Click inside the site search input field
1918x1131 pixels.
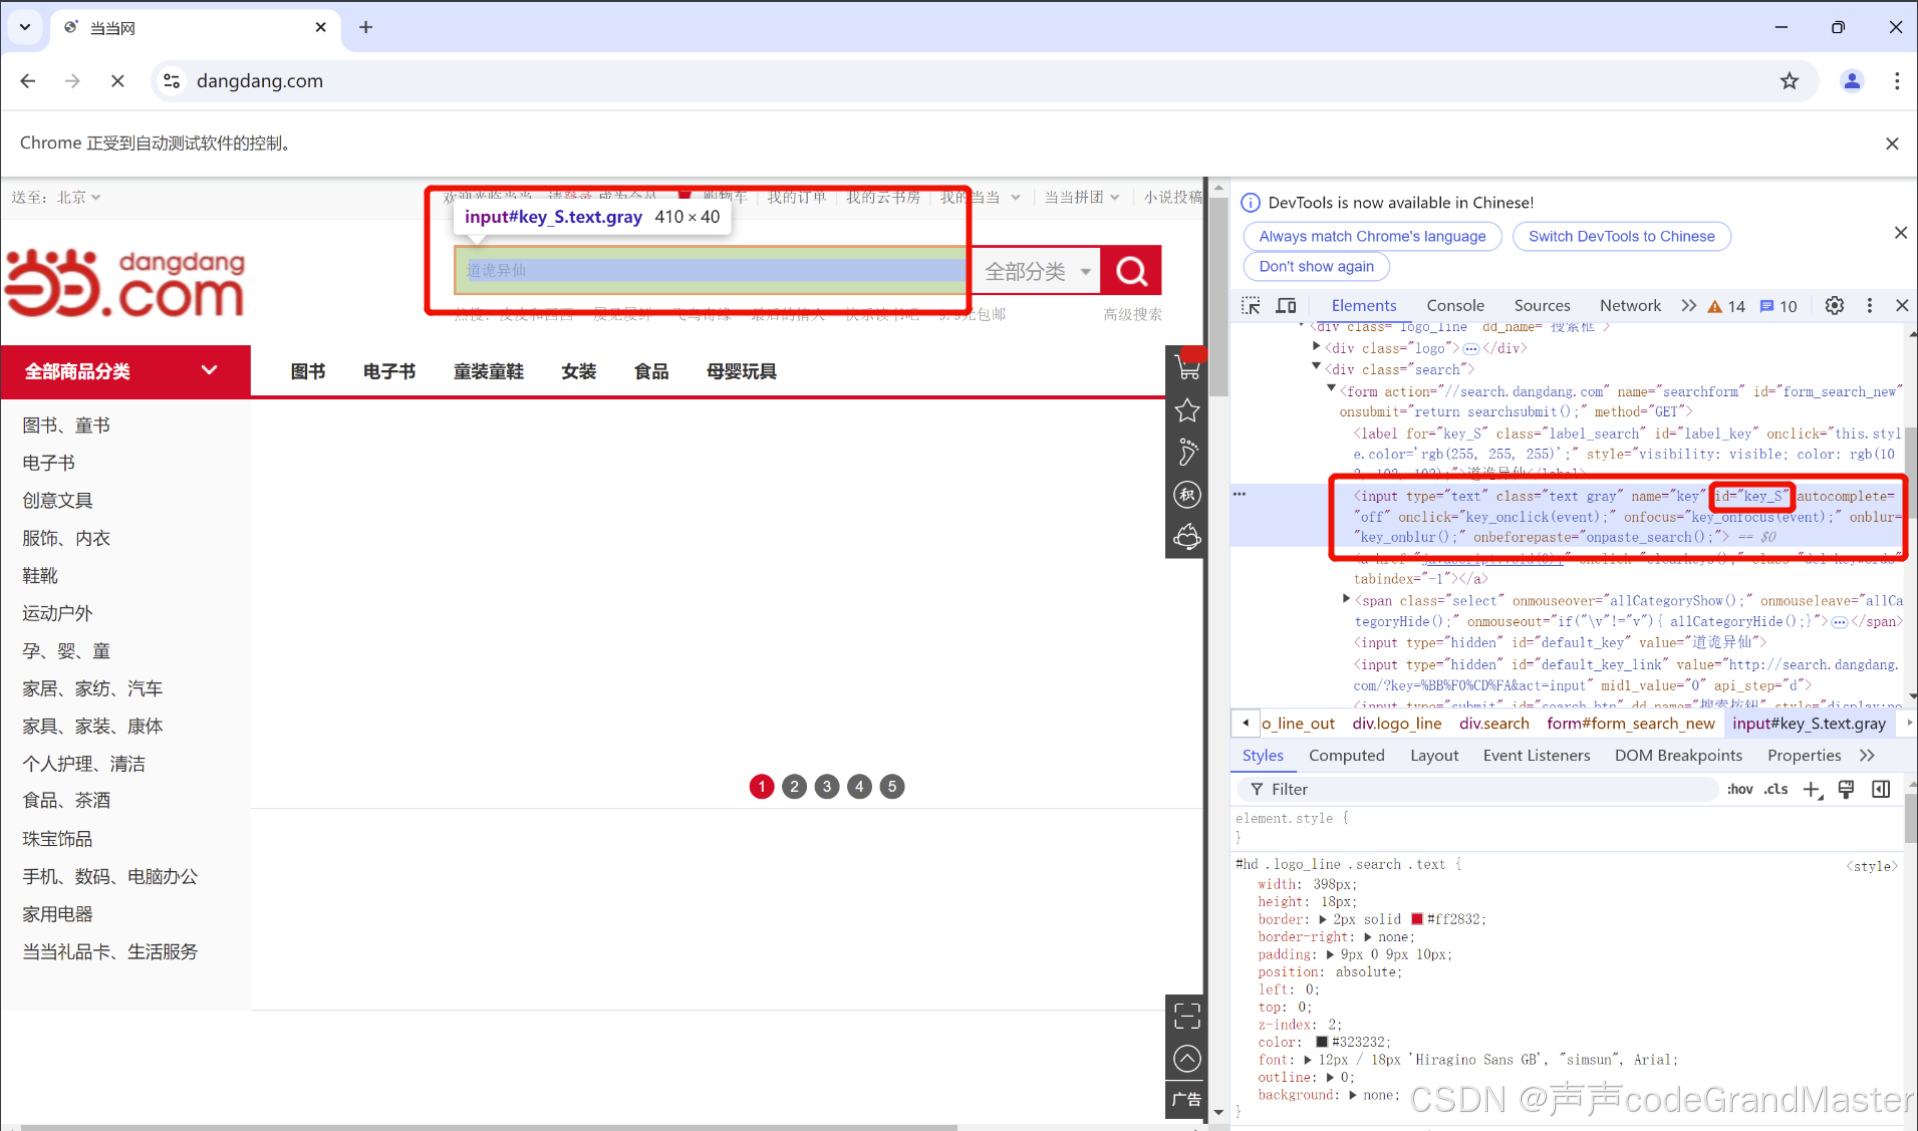[711, 271]
